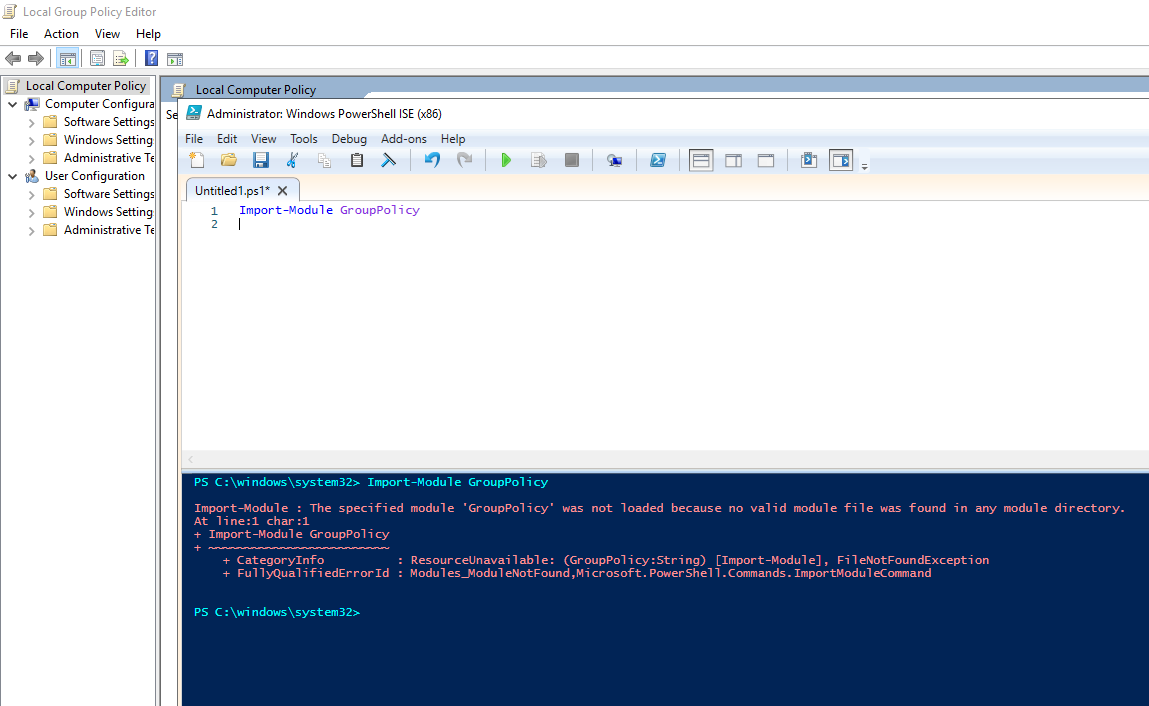Run Script with green play icon
Screen dimensions: 1149x706
pyautogui.click(x=506, y=160)
